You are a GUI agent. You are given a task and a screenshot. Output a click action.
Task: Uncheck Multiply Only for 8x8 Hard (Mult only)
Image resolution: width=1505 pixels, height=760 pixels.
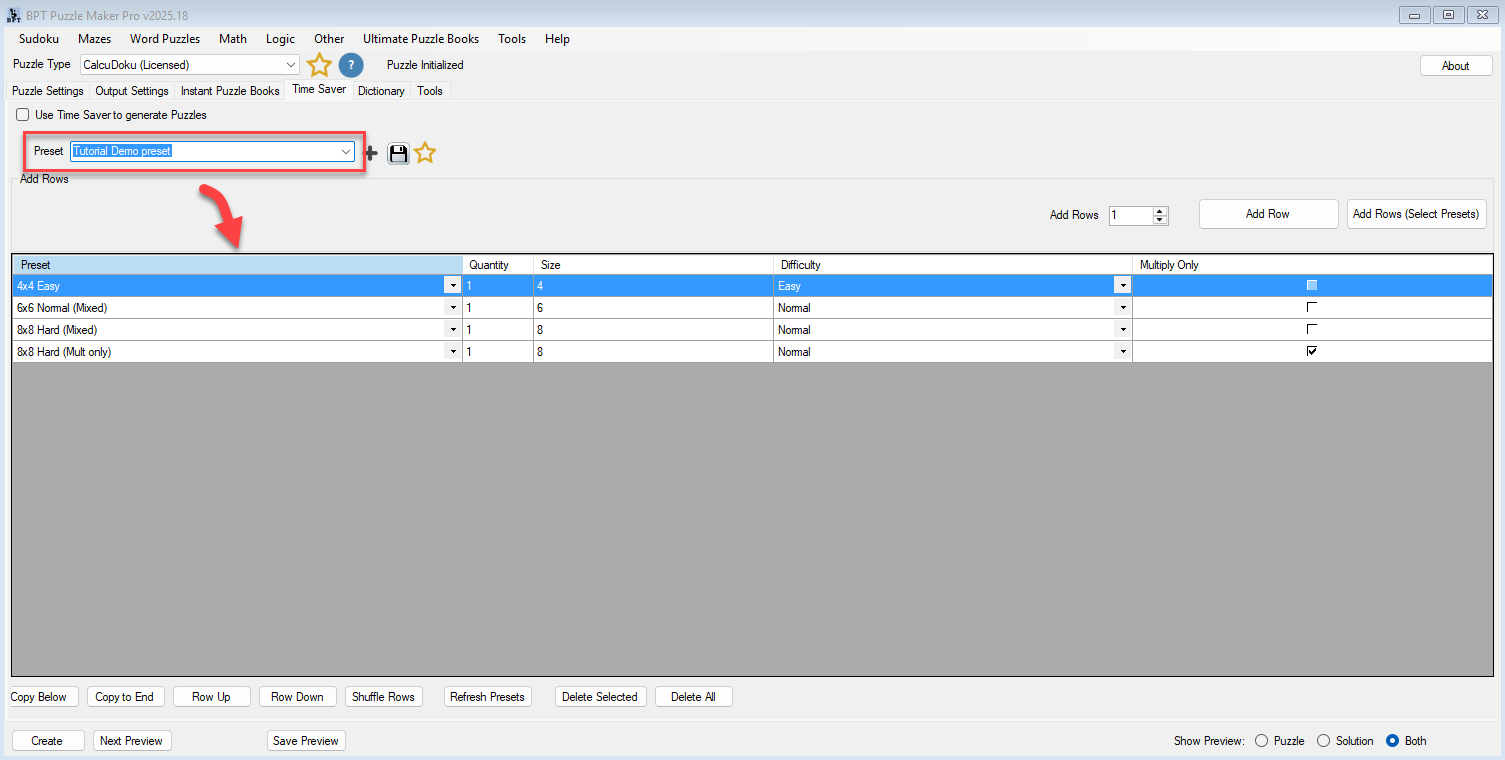(1312, 351)
